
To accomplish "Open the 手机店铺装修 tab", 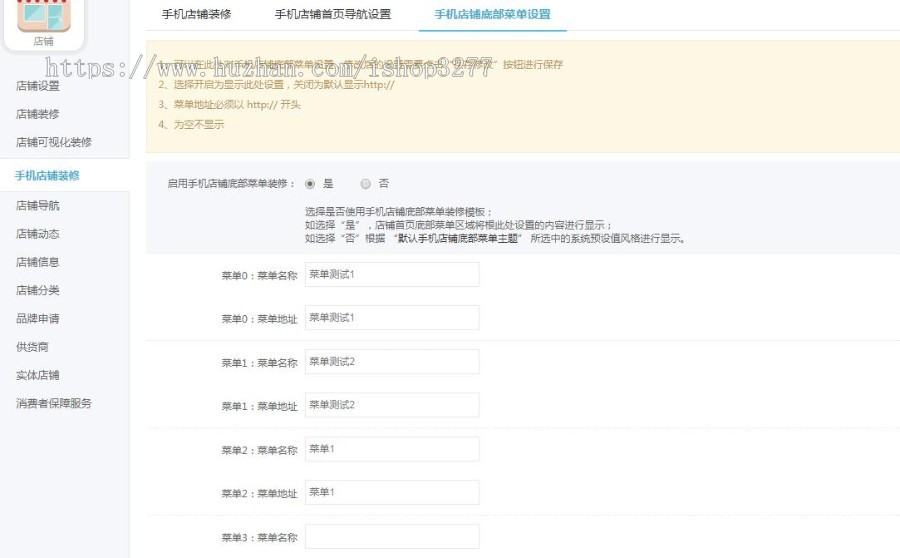I will pos(196,14).
